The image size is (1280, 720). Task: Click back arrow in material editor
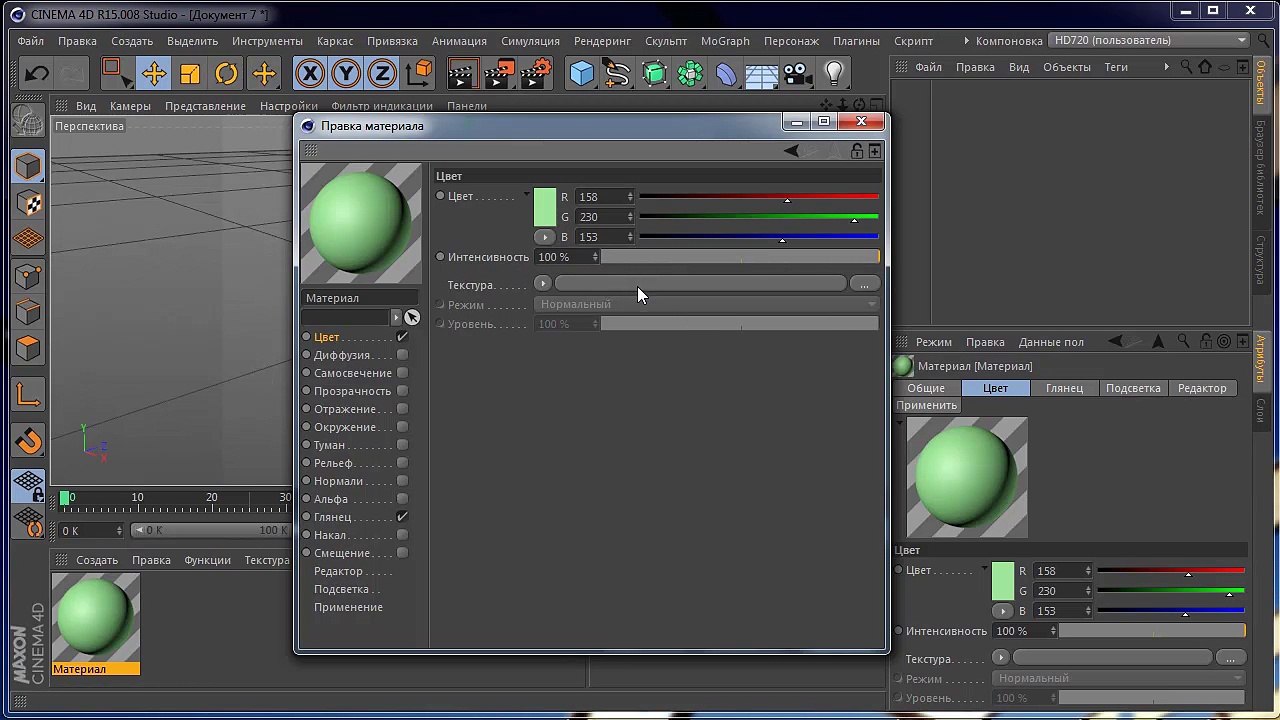tap(791, 151)
